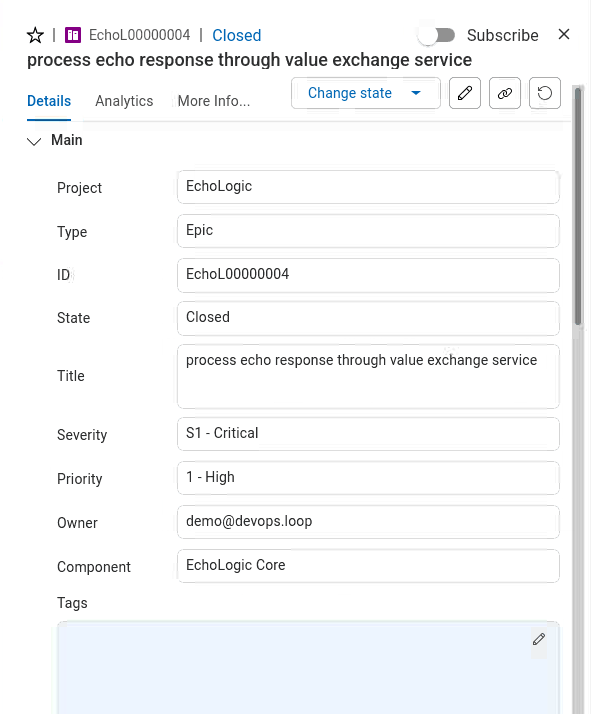Click the favorite star icon

[x=35, y=35]
